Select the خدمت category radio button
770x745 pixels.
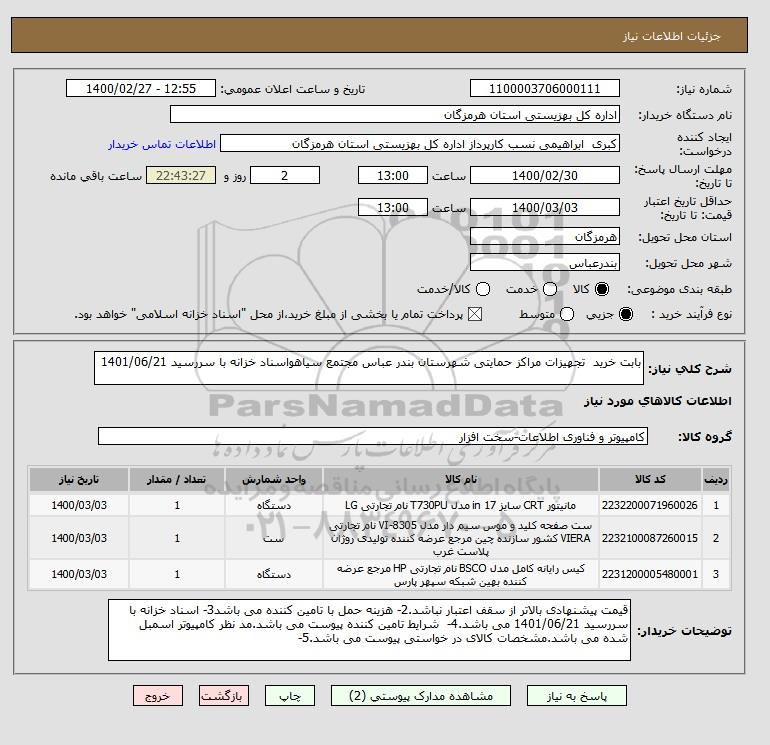coord(550,289)
